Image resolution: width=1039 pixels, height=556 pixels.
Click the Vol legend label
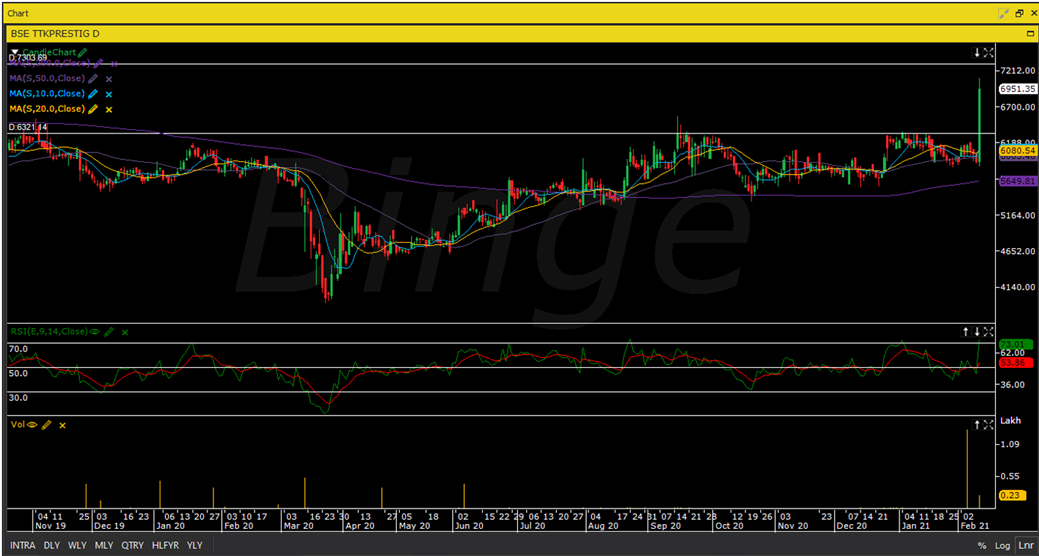click(17, 425)
